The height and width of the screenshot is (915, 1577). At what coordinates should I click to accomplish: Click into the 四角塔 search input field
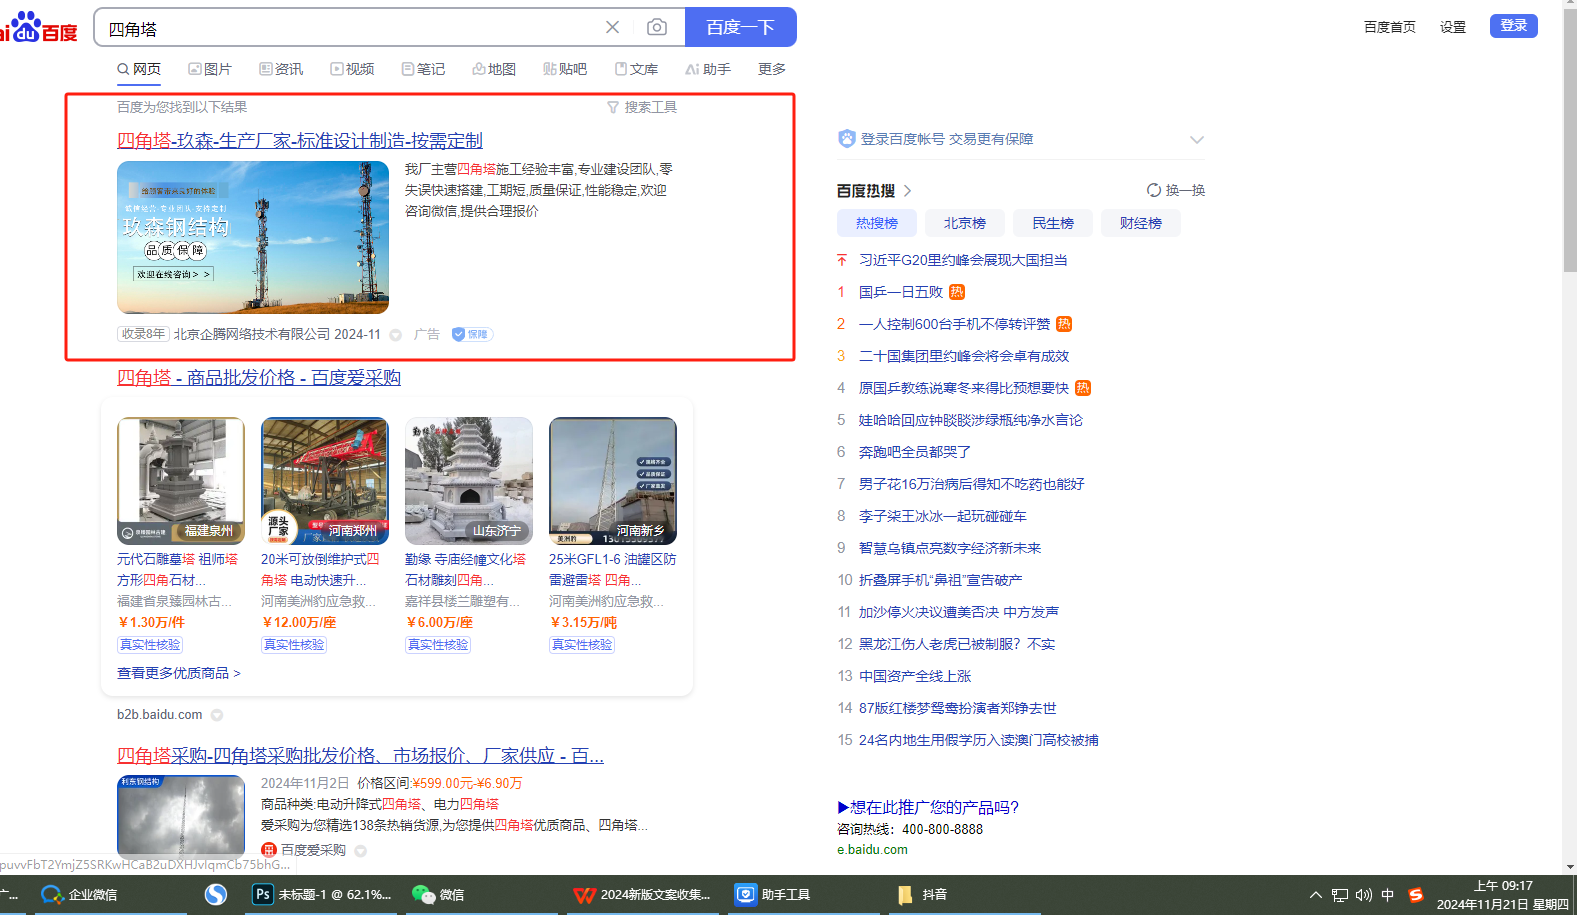pyautogui.click(x=350, y=28)
